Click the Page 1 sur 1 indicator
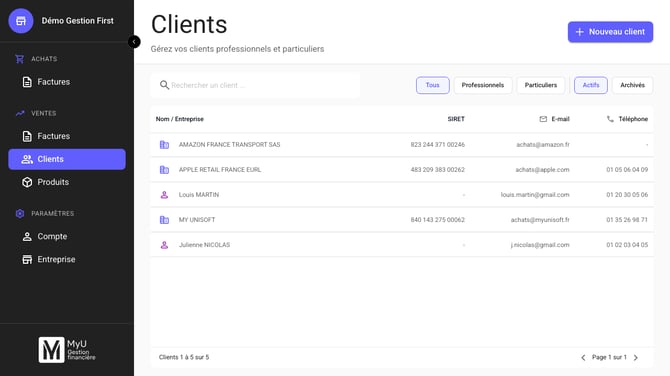 609,357
